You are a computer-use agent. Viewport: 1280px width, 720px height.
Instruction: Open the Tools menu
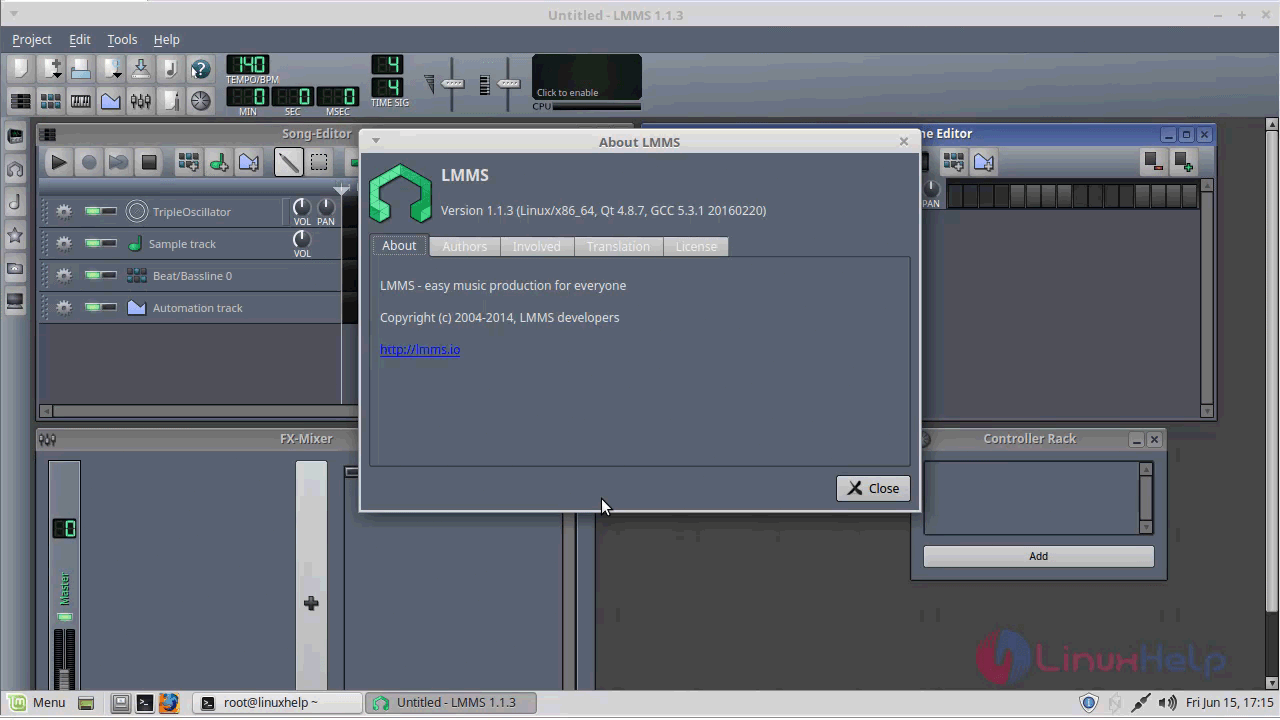[122, 39]
